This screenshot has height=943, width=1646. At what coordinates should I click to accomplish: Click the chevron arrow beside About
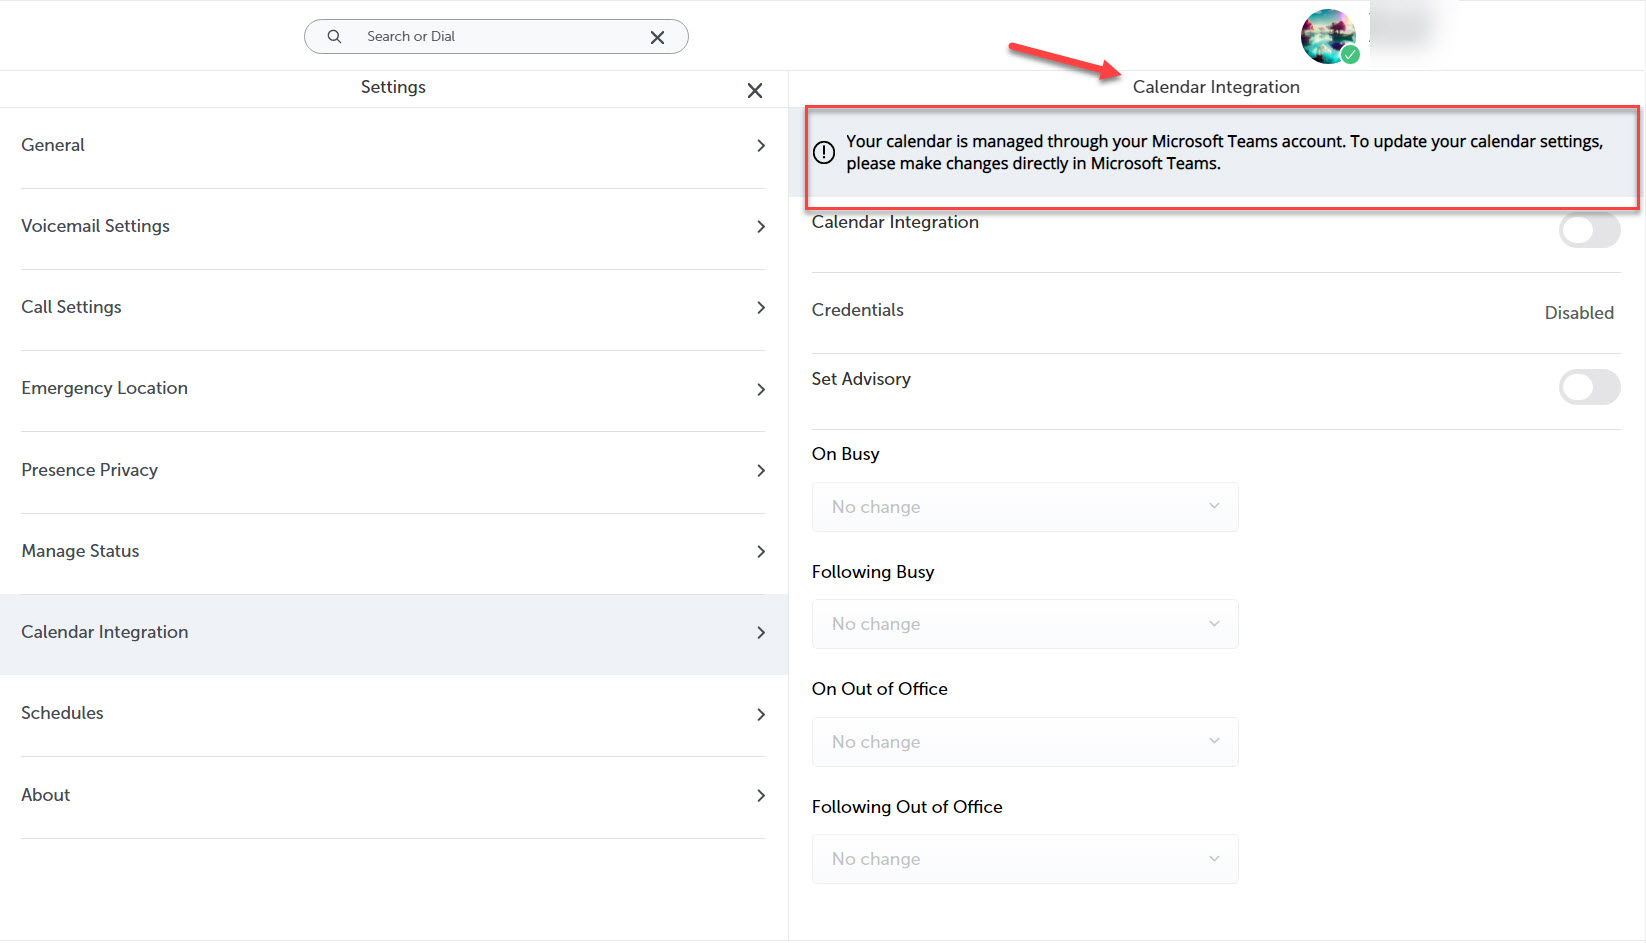coord(761,796)
